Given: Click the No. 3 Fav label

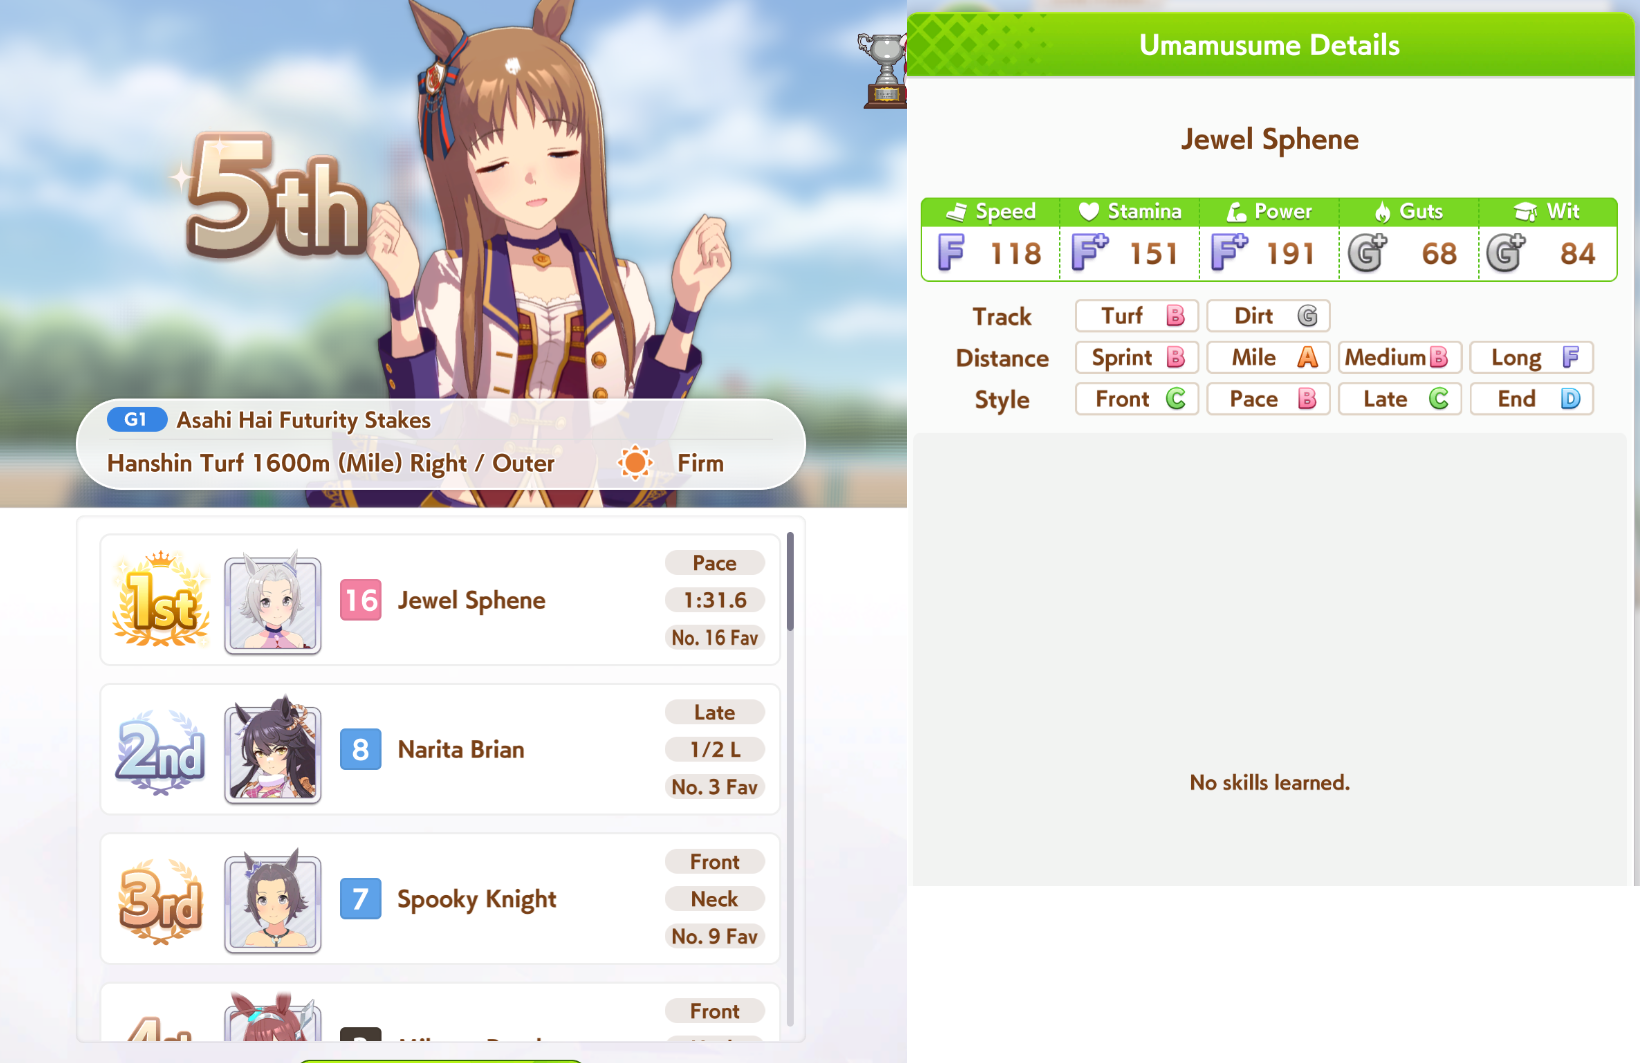Looking at the screenshot, I should (715, 787).
